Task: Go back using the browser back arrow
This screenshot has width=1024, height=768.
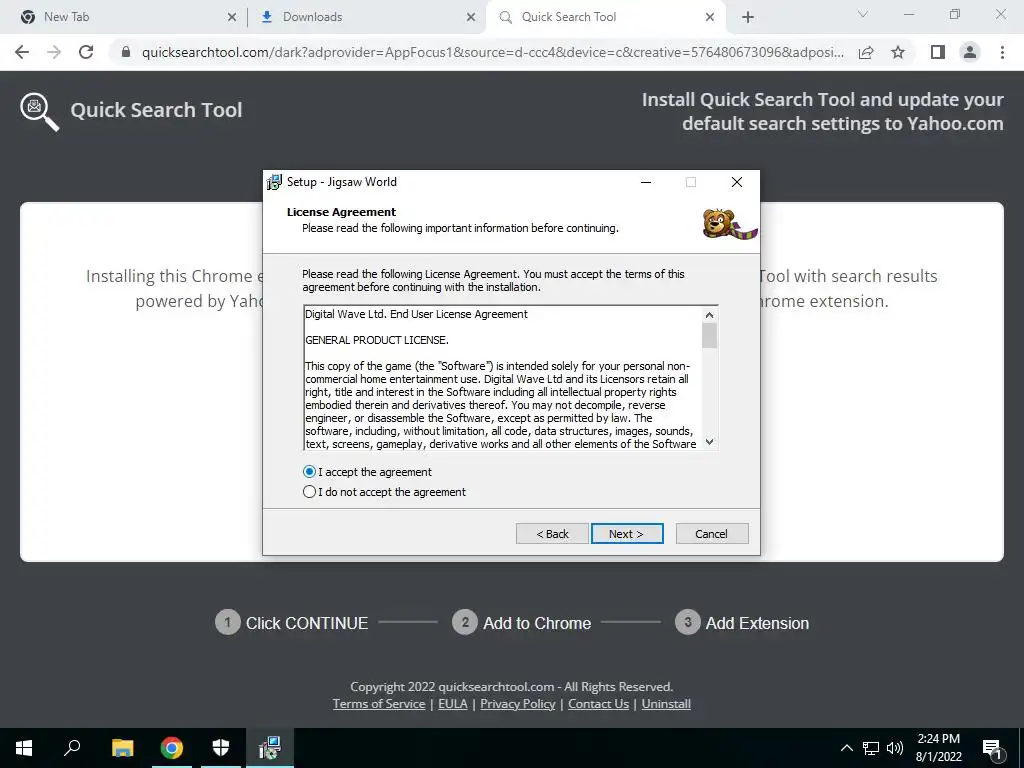Action: pos(22,52)
